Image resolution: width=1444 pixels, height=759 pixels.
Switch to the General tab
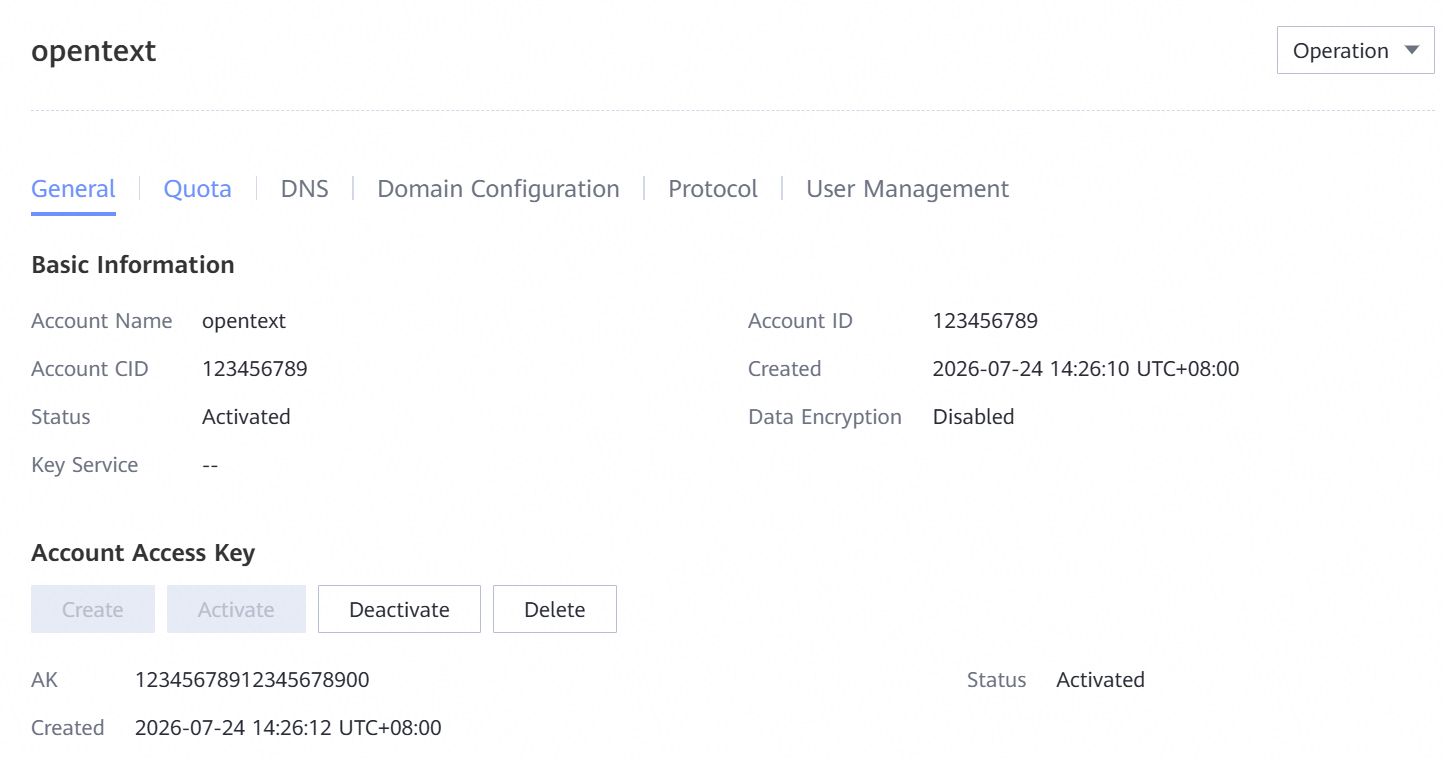[74, 189]
